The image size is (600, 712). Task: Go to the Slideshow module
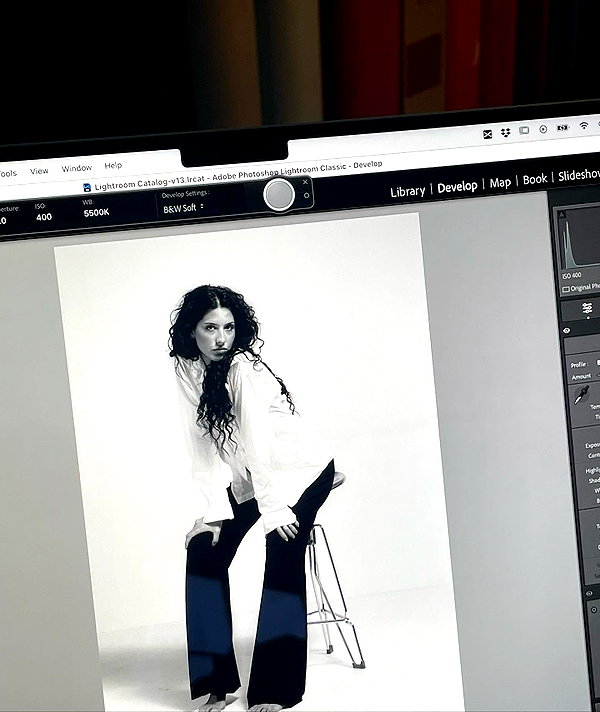pyautogui.click(x=579, y=175)
